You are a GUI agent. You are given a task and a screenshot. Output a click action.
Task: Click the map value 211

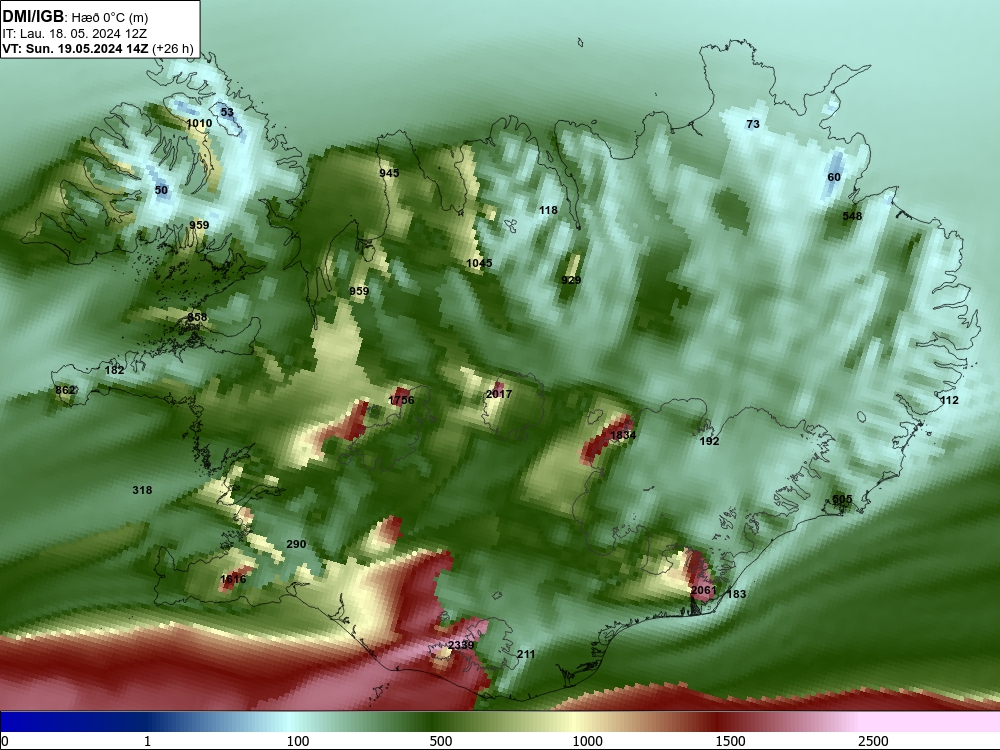coord(526,654)
